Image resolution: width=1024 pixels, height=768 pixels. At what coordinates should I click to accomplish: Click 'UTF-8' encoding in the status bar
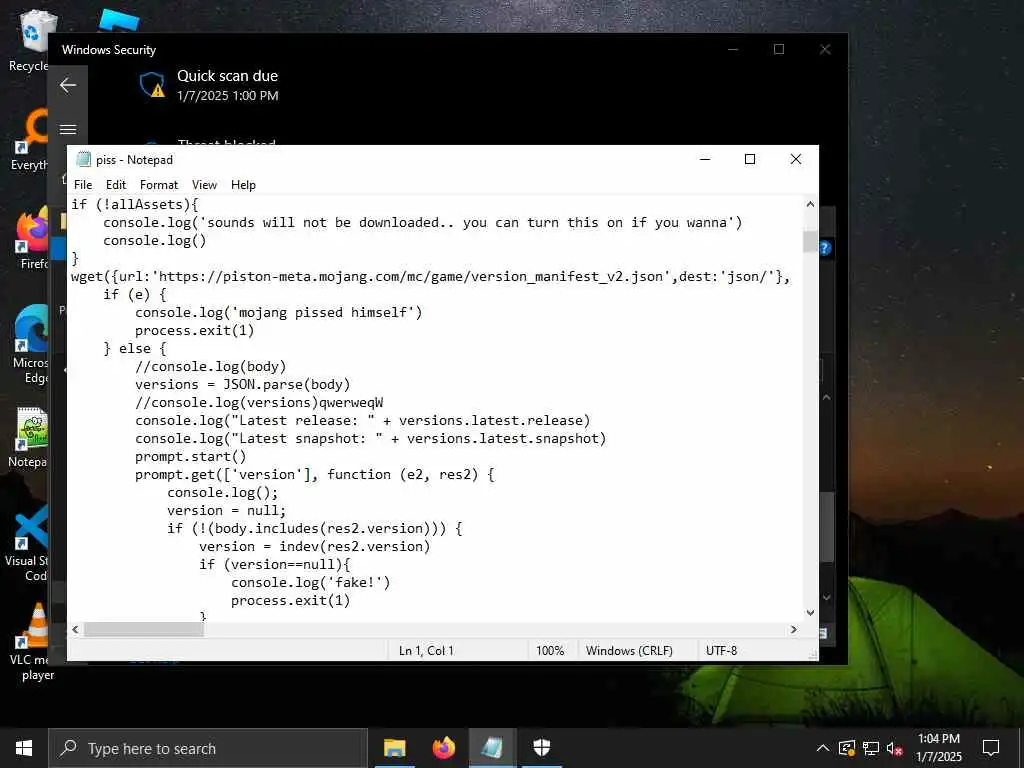(x=721, y=650)
